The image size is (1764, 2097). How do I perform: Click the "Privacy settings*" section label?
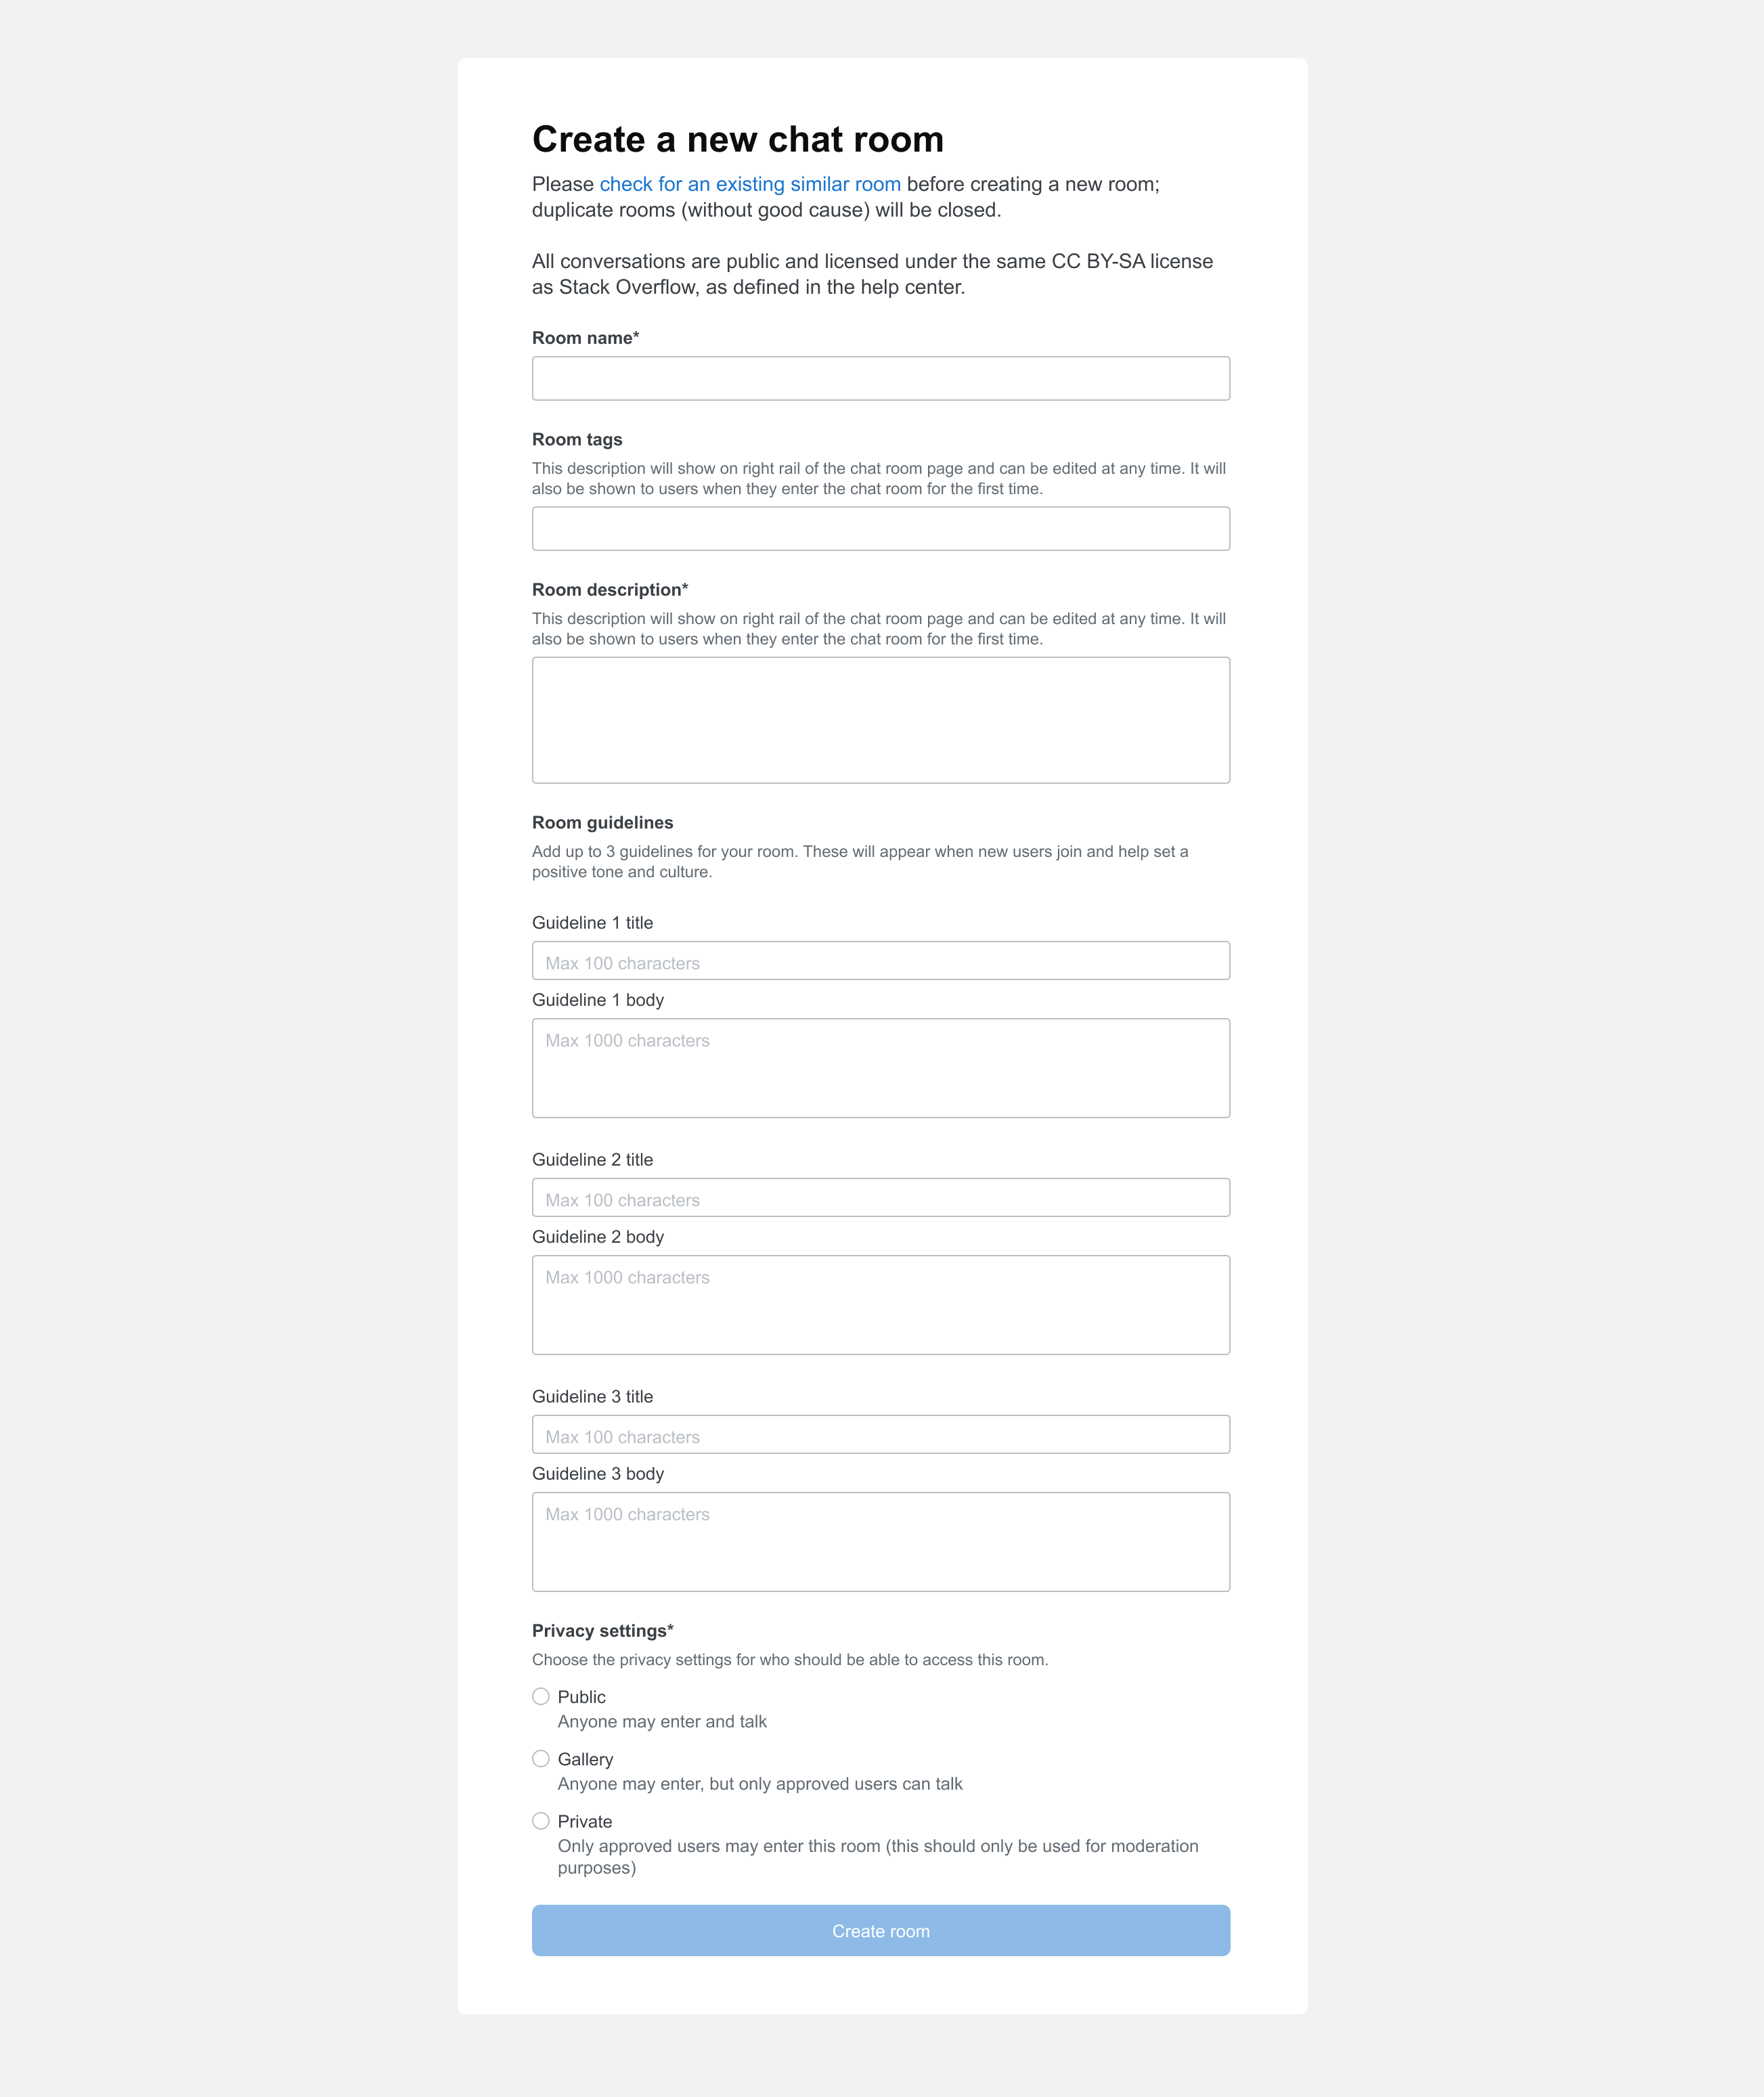point(602,1631)
